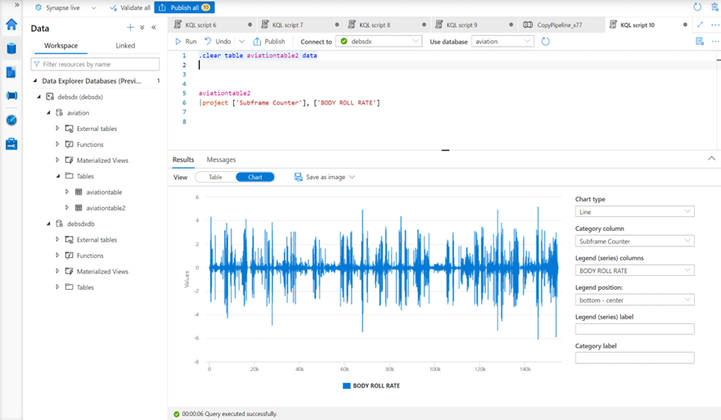Switch to the Workspace tab
Screen dimensions: 721x420
[61, 46]
